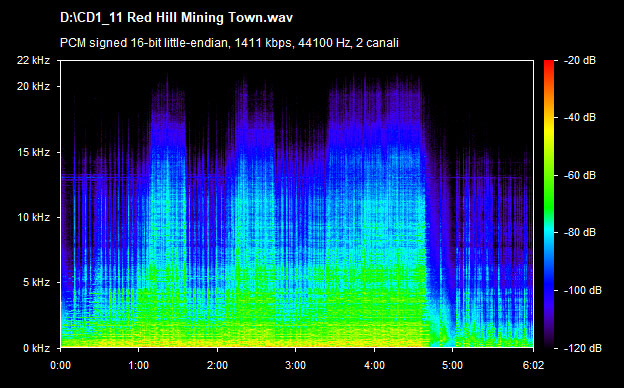Click the 2:00 time axis marker
Image resolution: width=624 pixels, height=388 pixels.
pyautogui.click(x=217, y=365)
